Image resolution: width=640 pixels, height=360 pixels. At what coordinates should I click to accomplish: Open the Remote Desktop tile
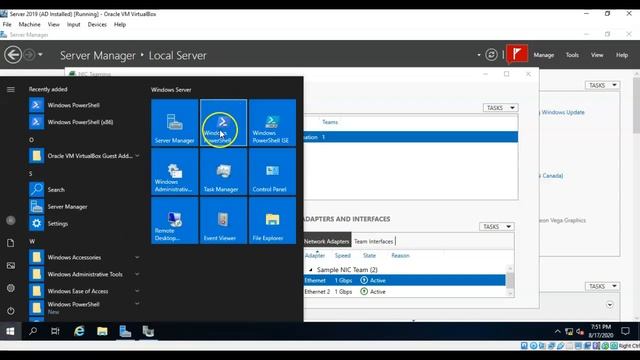pyautogui.click(x=175, y=220)
